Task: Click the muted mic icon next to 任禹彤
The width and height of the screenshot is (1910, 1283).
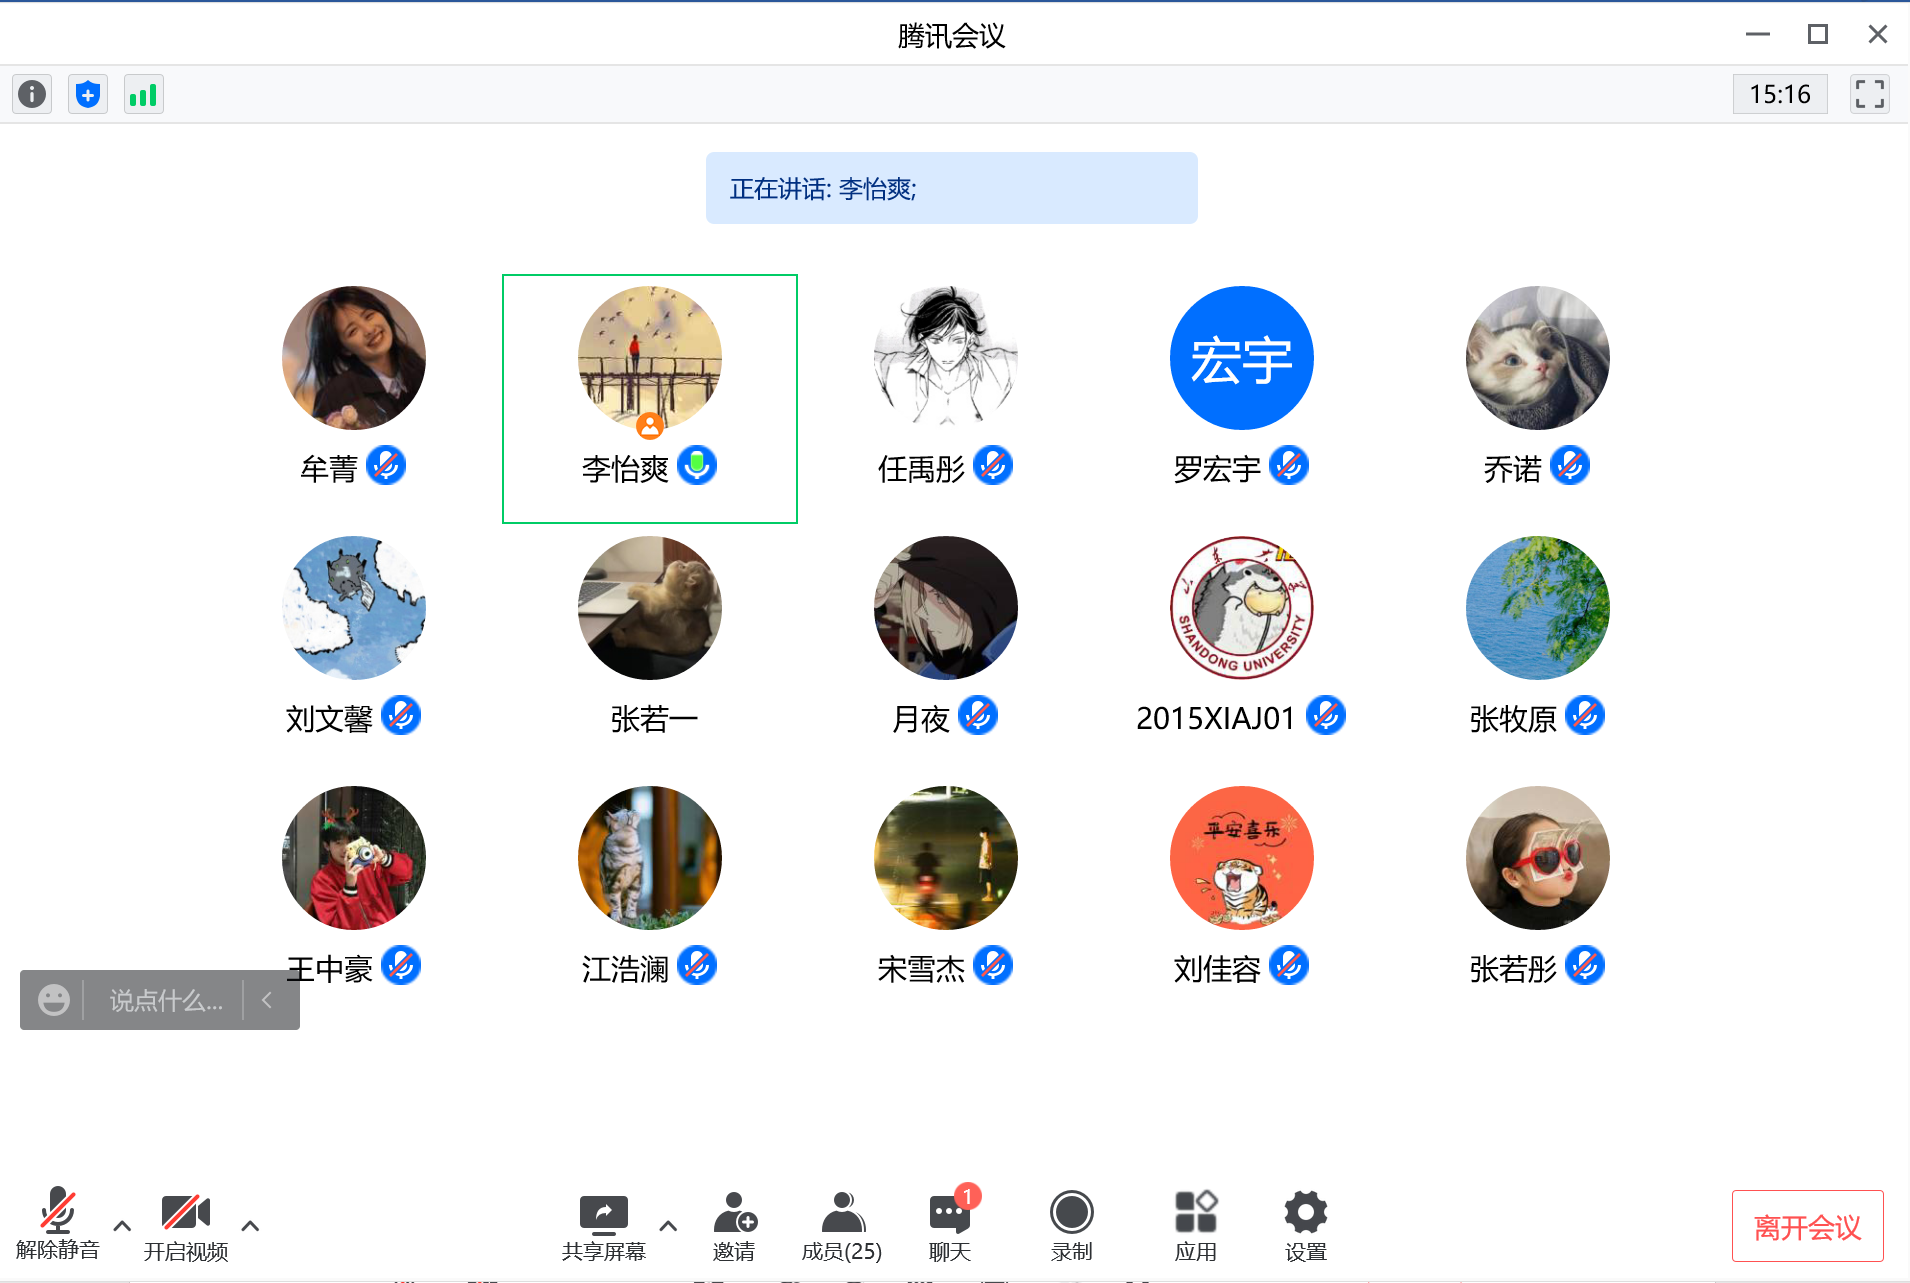Action: pos(993,466)
